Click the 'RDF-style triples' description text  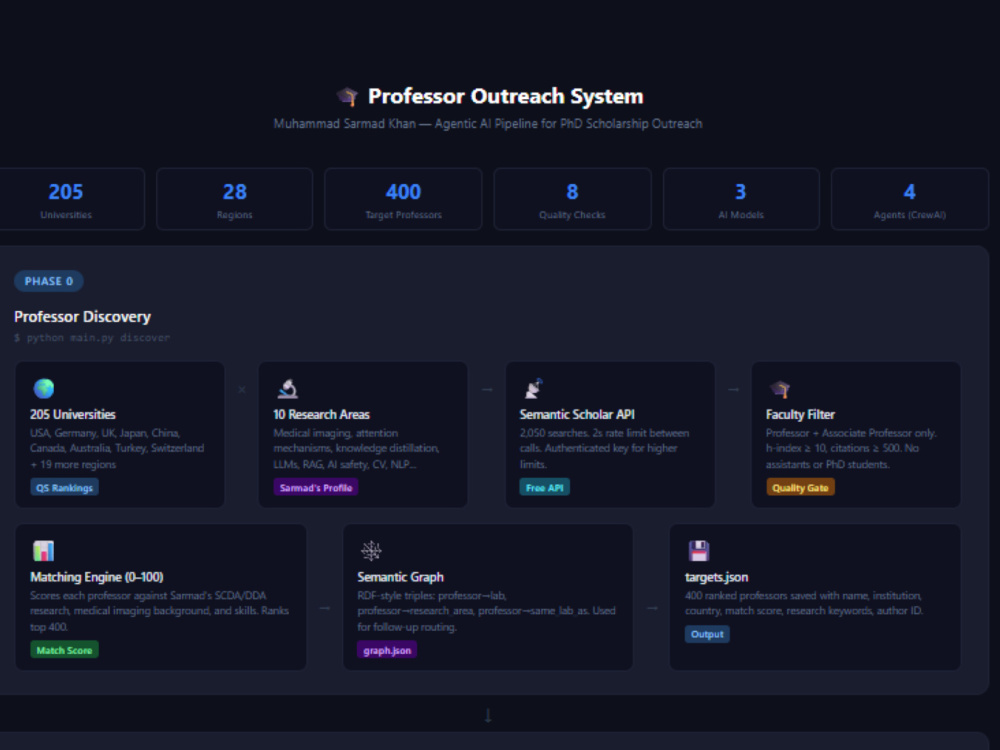pyautogui.click(x=487, y=611)
